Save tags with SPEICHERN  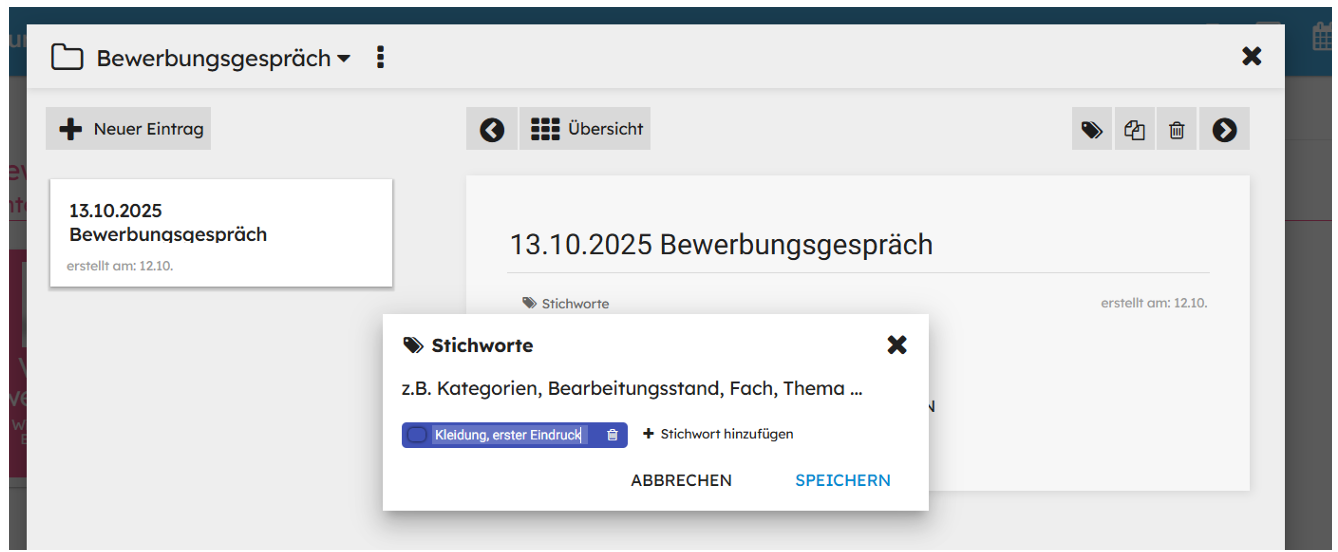click(842, 480)
